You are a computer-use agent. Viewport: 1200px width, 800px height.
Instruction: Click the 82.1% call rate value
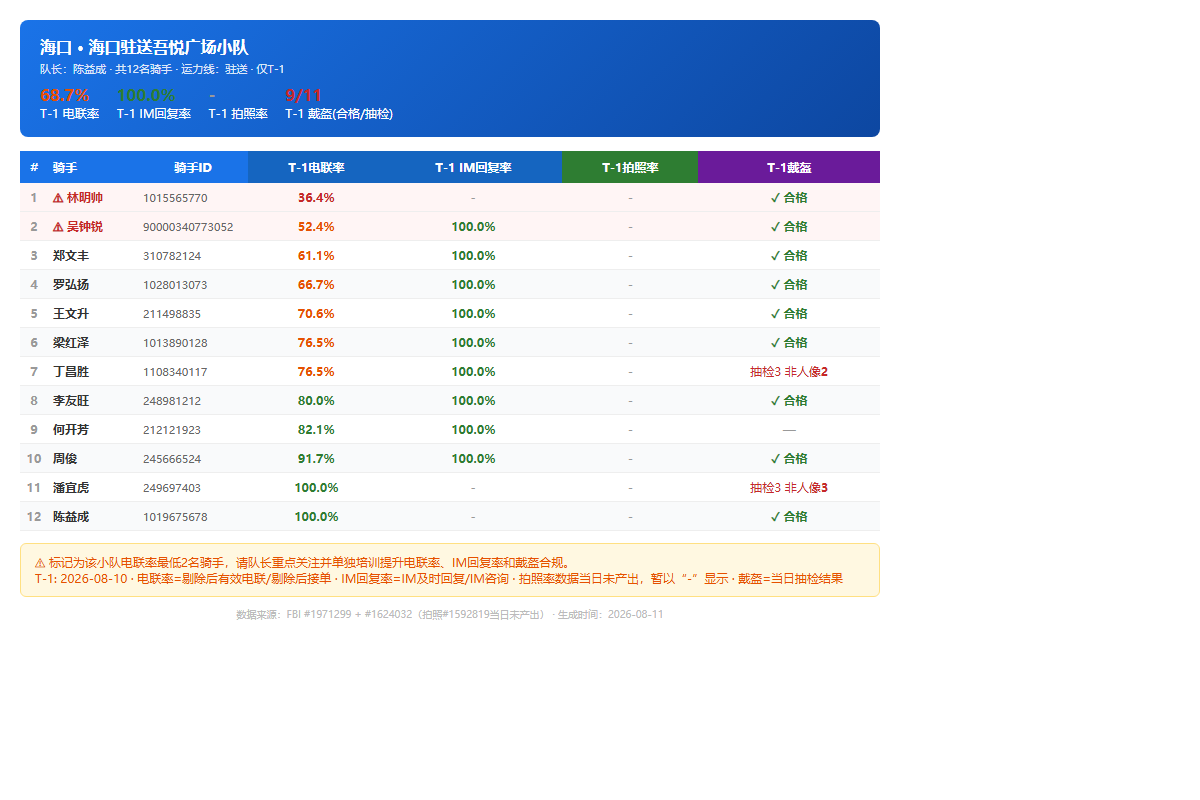click(x=316, y=430)
